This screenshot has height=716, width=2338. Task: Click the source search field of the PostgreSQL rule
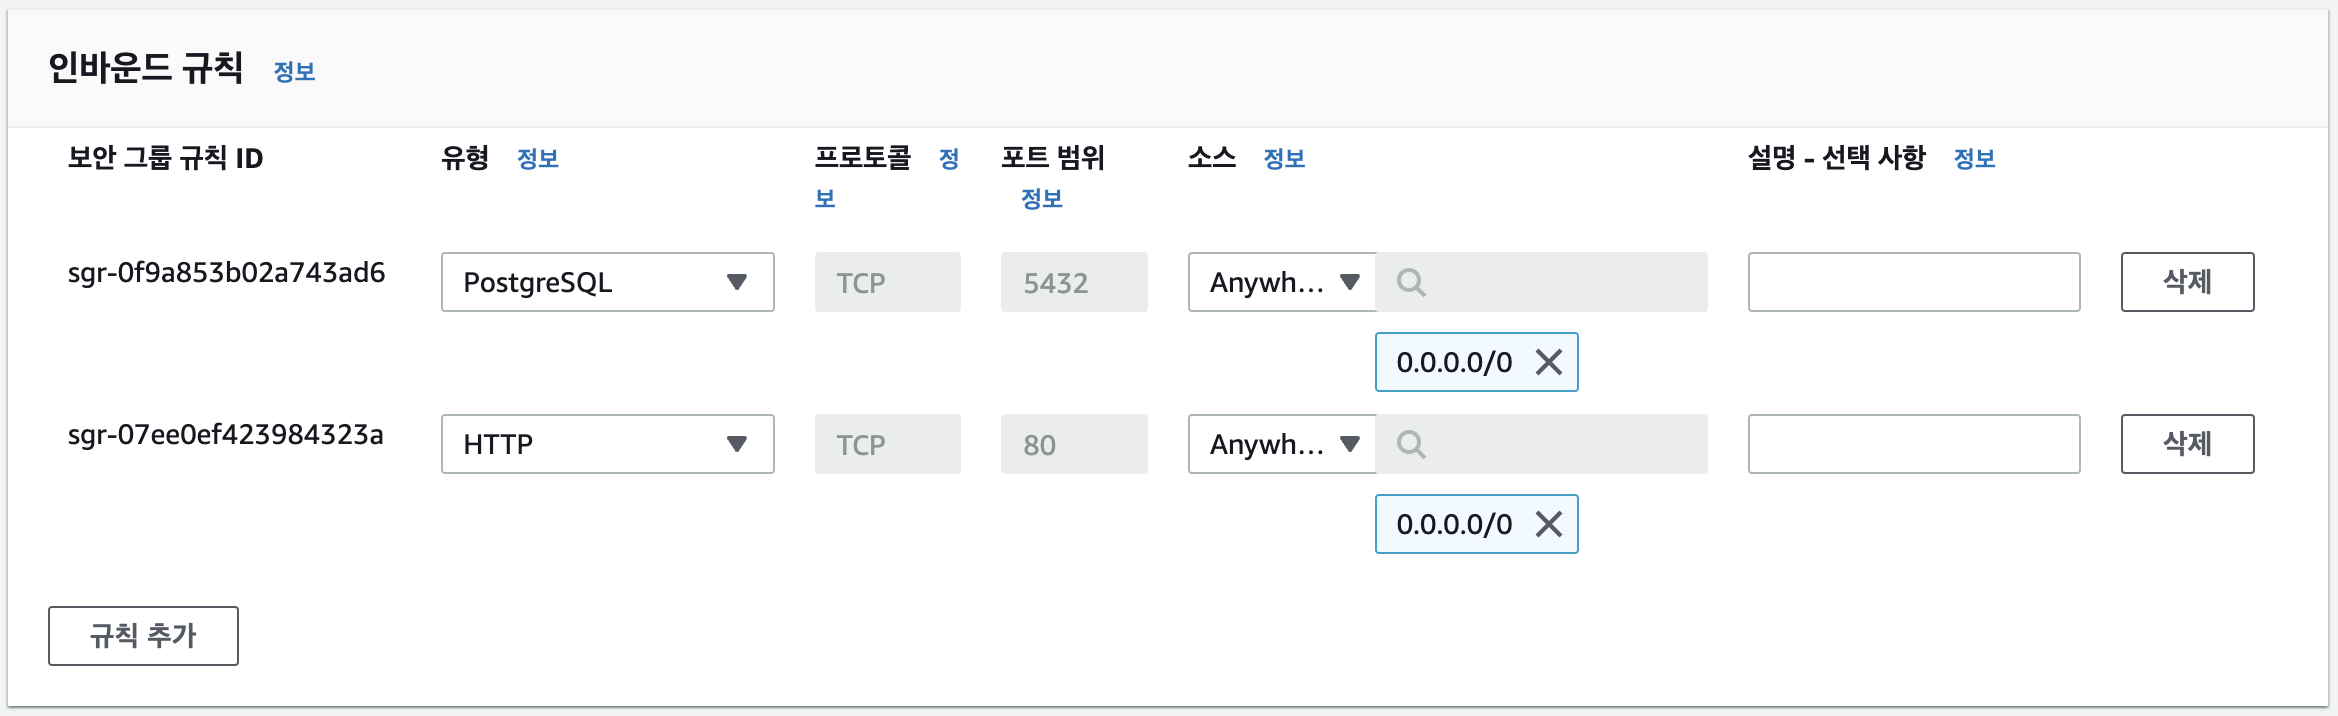pos(1542,282)
